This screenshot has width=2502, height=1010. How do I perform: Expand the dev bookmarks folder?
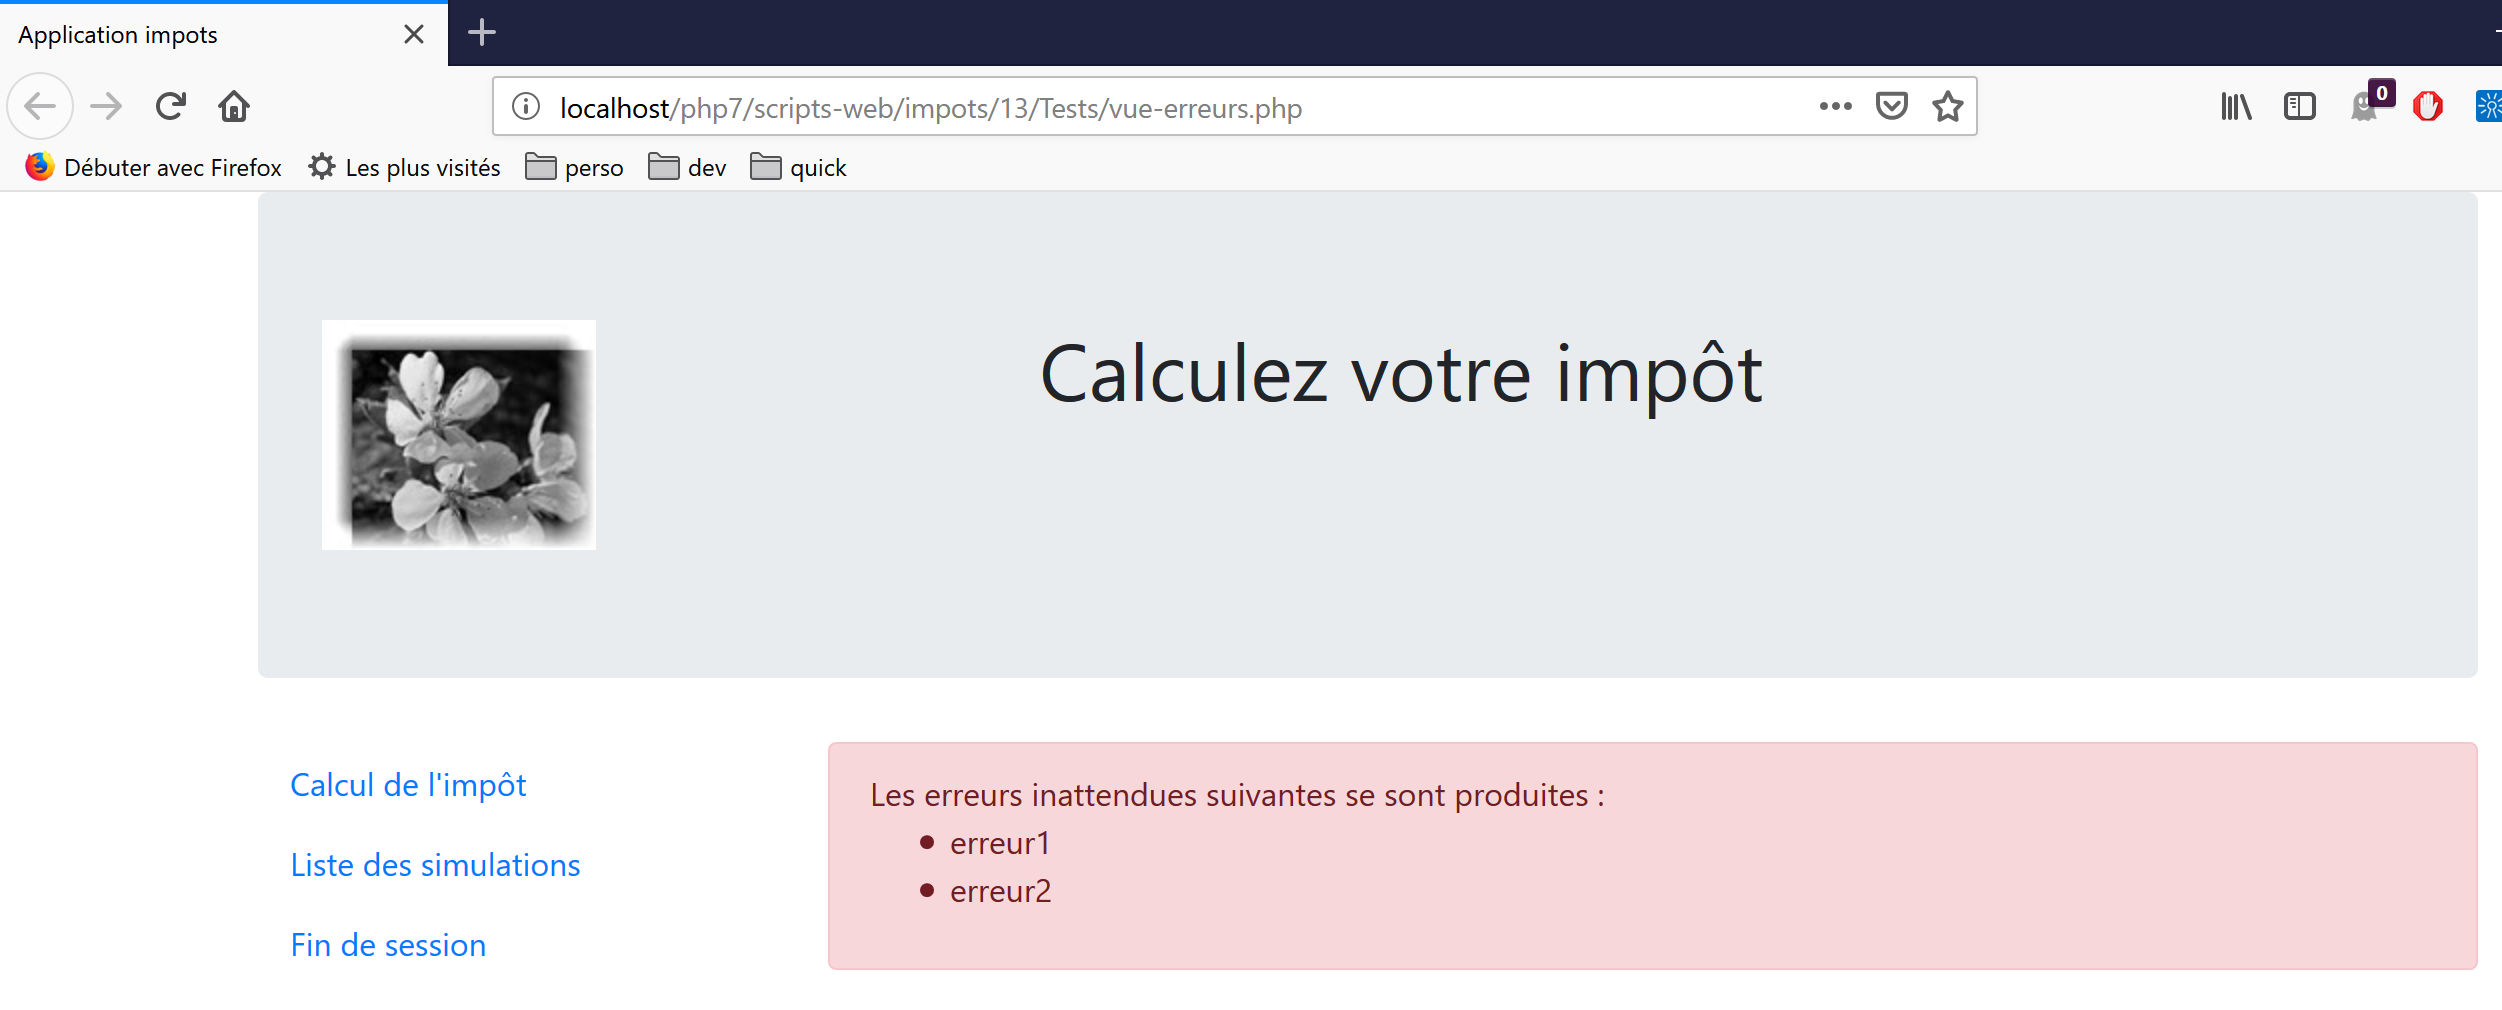click(x=688, y=167)
